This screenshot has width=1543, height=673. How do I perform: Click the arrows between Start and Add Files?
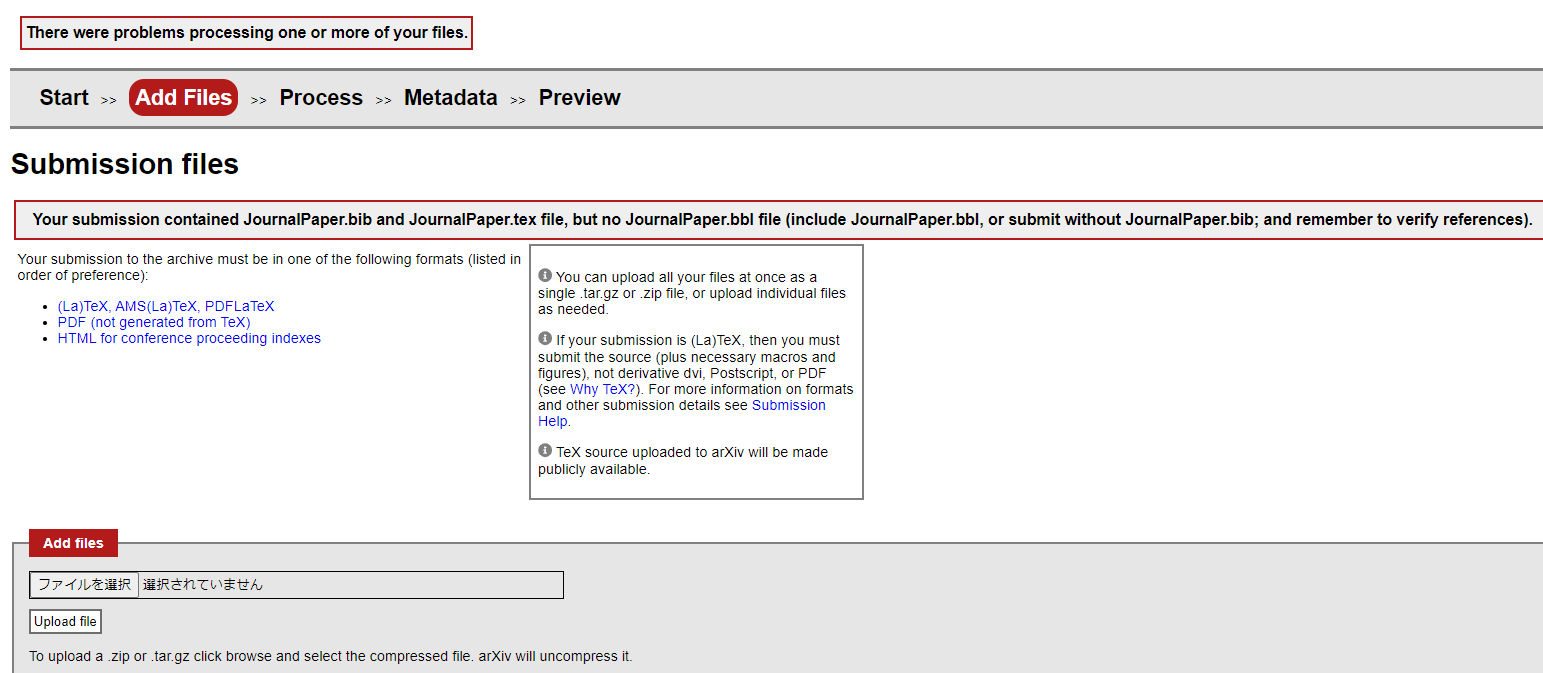pyautogui.click(x=109, y=100)
